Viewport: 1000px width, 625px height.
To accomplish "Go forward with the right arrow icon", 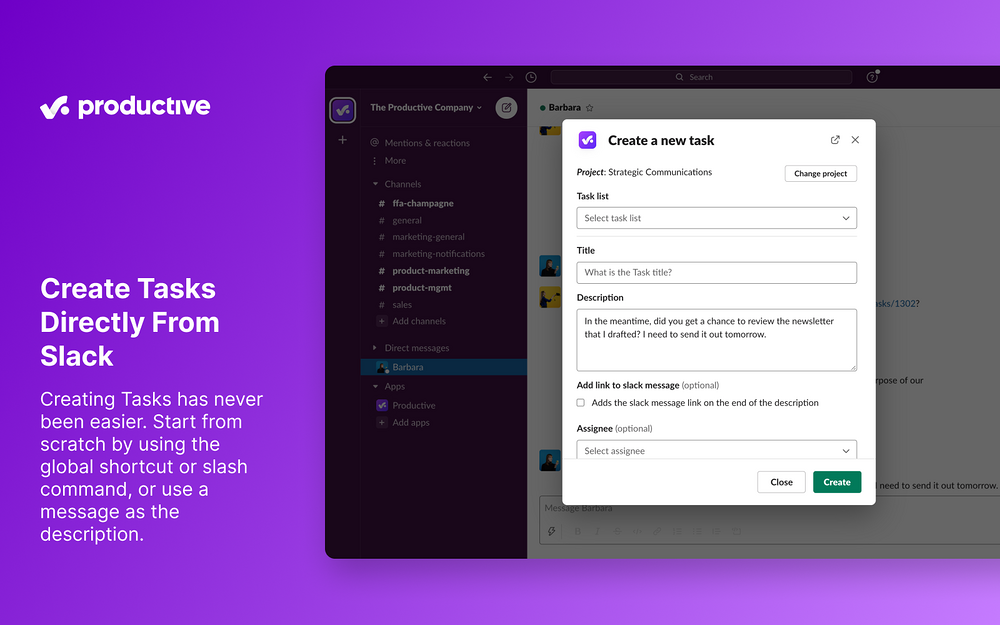I will (509, 77).
